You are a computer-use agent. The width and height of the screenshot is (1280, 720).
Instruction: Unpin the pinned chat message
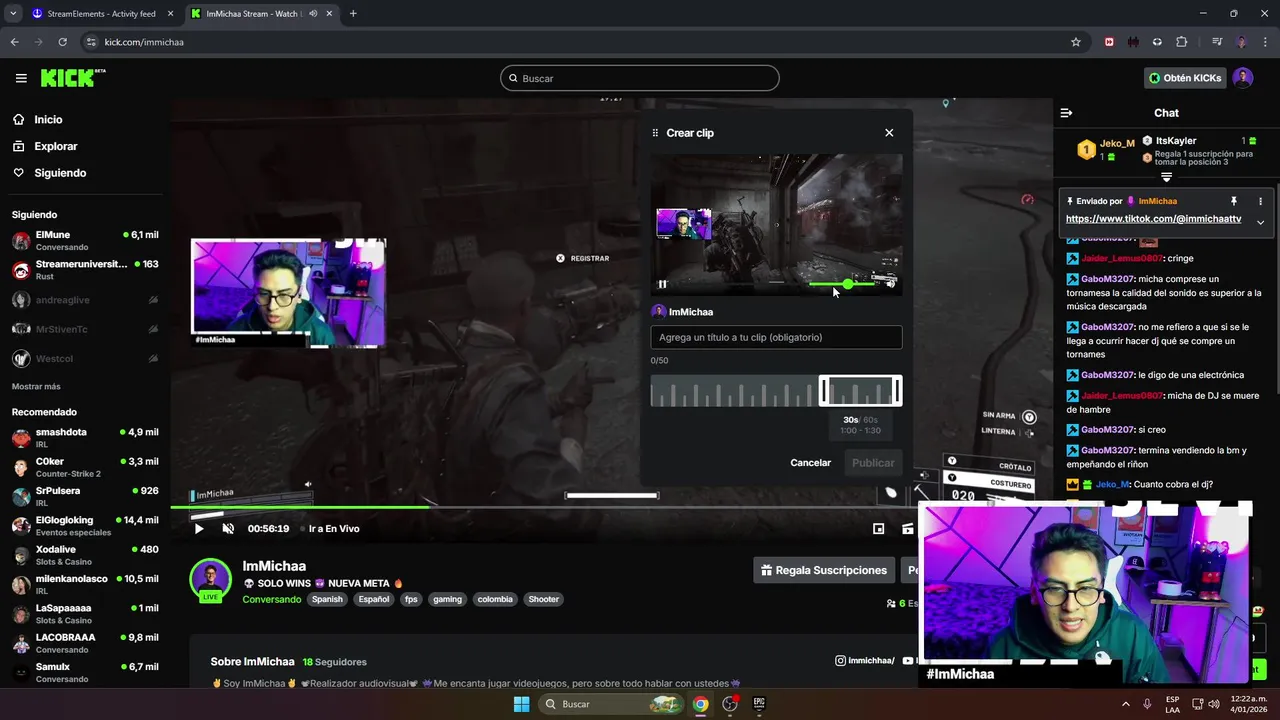[1234, 201]
